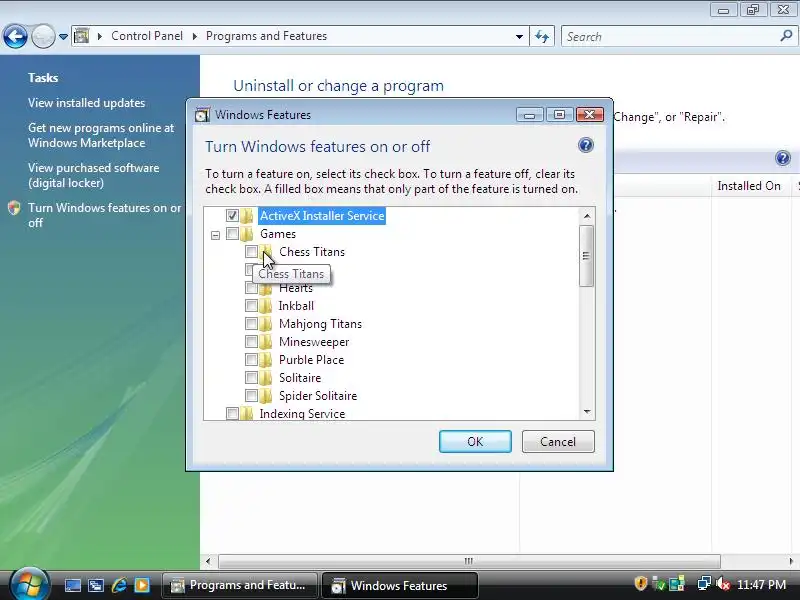800x600 pixels.
Task: Collapse the Games tree node
Action: click(x=215, y=235)
